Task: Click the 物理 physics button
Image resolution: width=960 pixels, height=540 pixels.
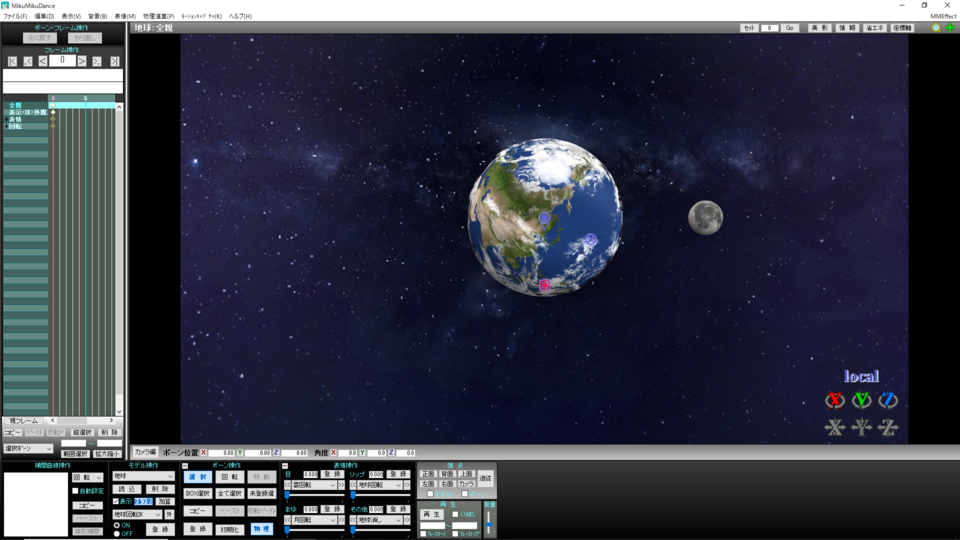Action: coord(261,529)
